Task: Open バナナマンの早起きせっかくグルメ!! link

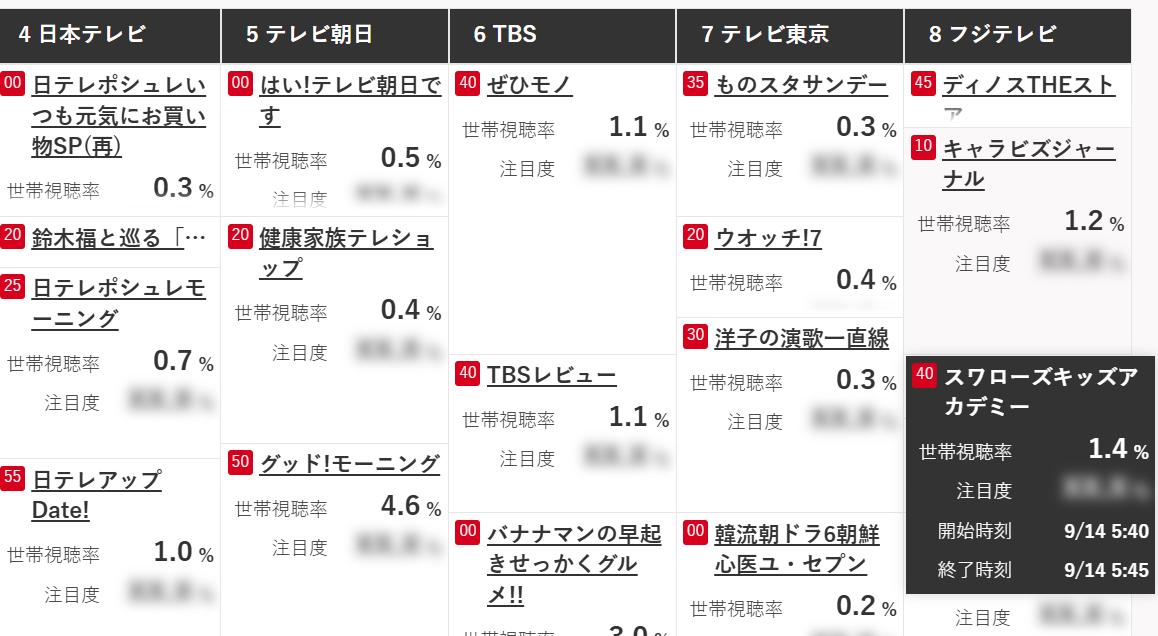Action: [573, 564]
